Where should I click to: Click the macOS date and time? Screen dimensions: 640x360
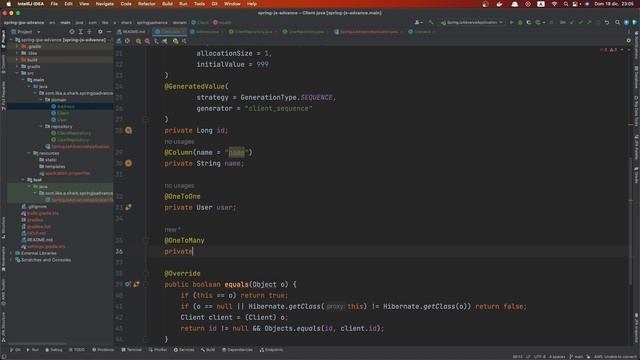(x=614, y=4)
